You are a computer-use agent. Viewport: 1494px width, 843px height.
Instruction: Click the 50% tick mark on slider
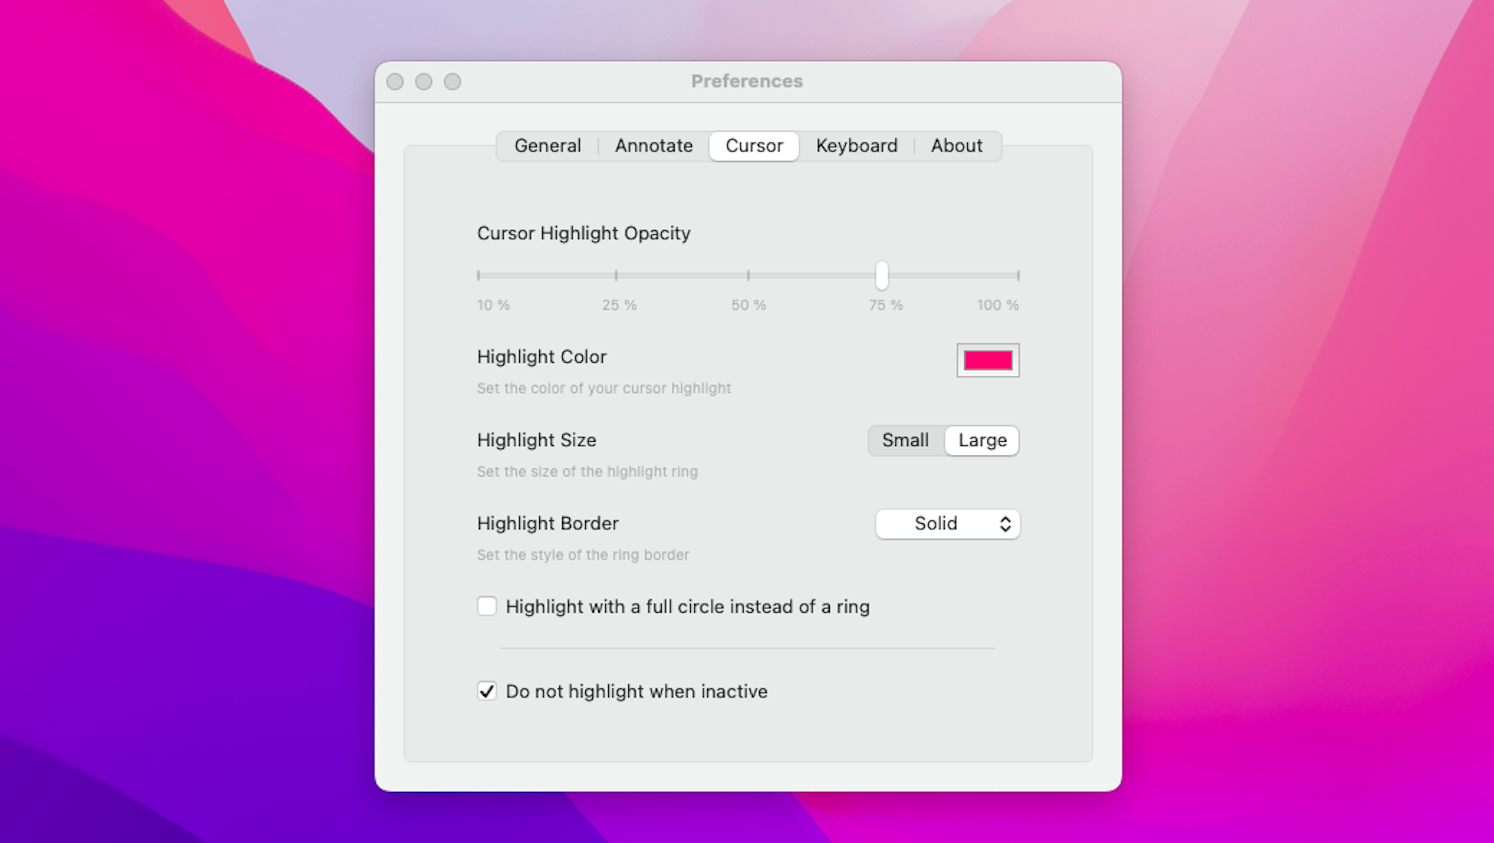coord(748,275)
